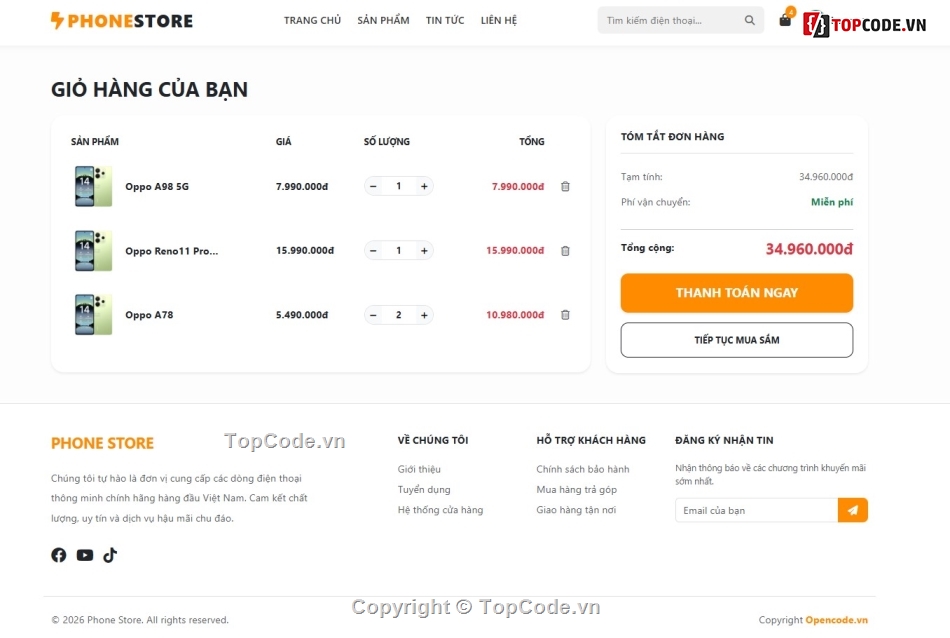This screenshot has width=950, height=638.
Task: Open the LIÊN HỆ menu item
Action: pyautogui.click(x=498, y=20)
